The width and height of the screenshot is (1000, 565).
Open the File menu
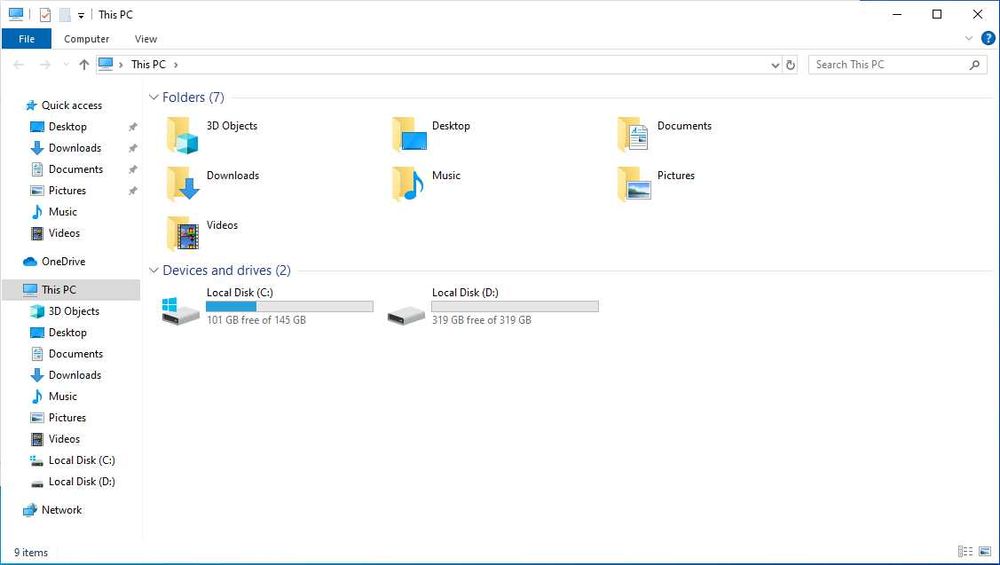click(26, 39)
